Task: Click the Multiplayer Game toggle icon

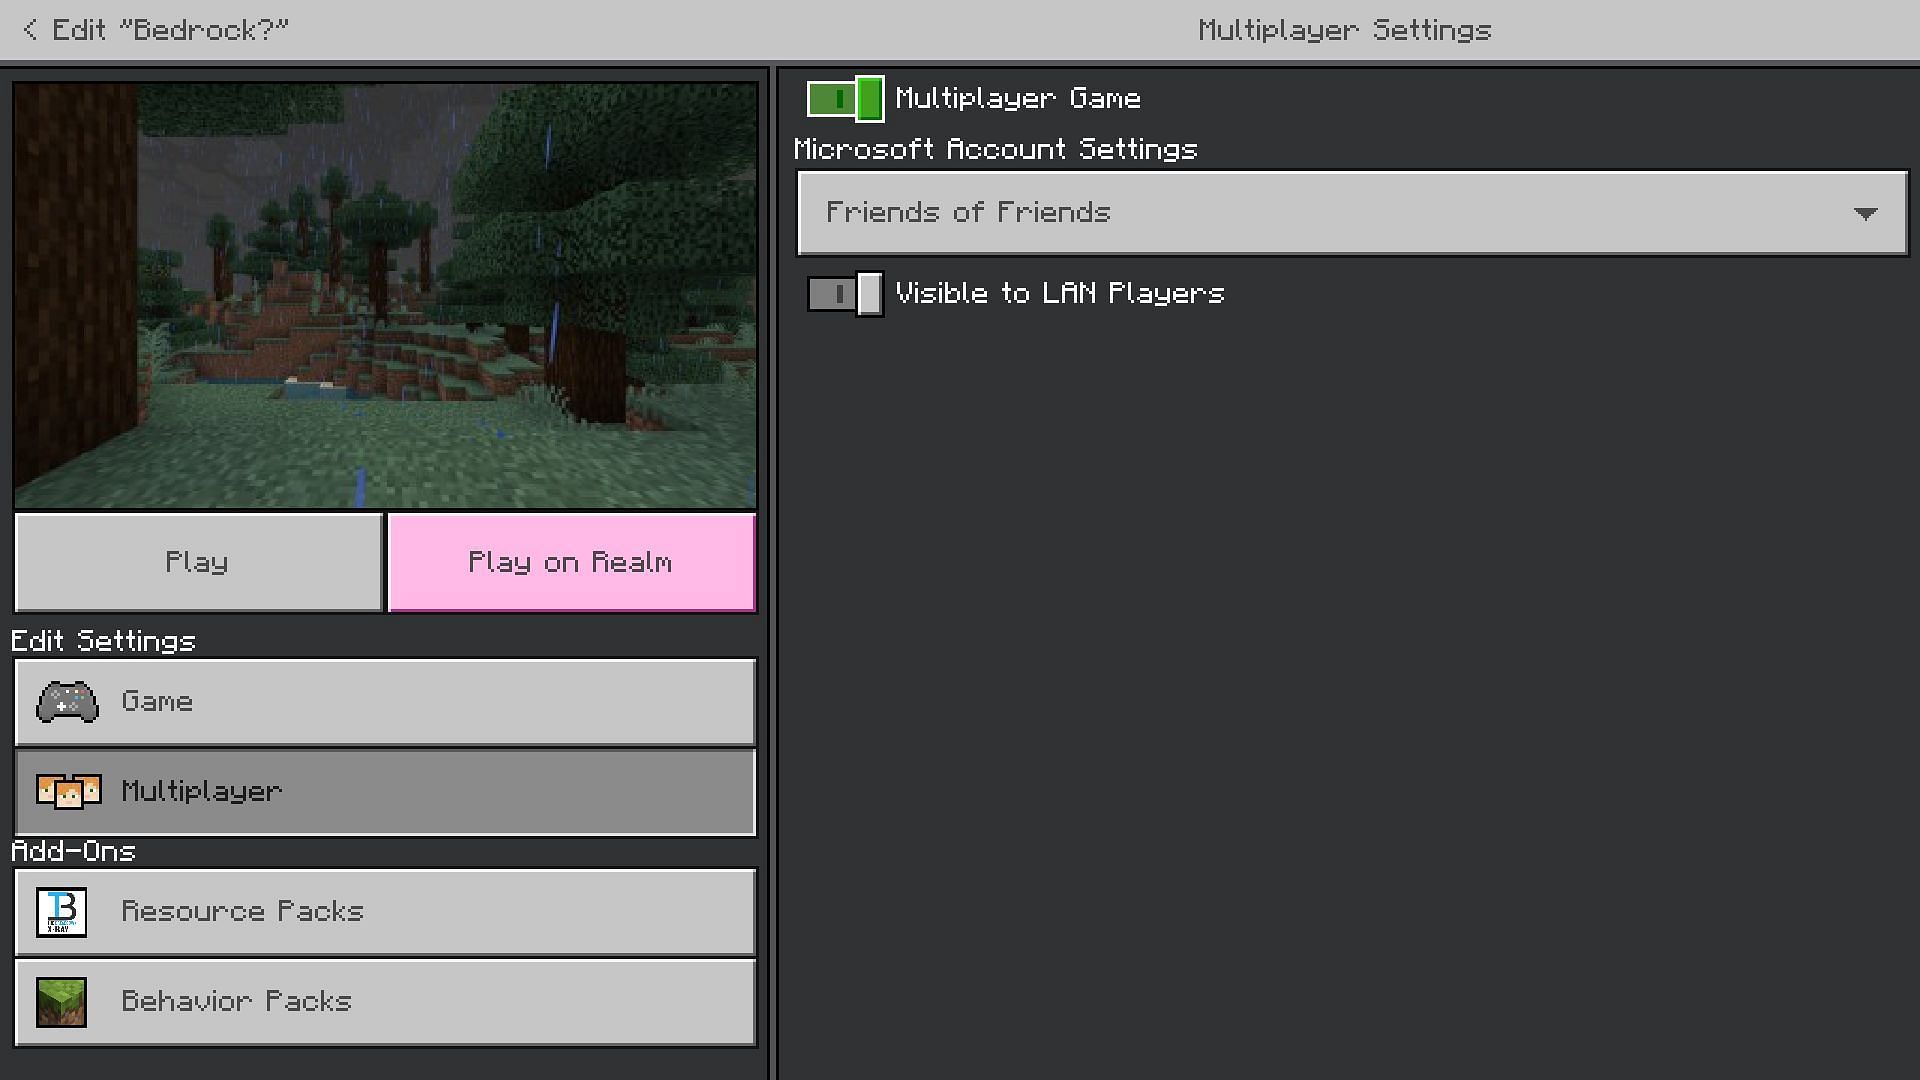Action: point(844,98)
